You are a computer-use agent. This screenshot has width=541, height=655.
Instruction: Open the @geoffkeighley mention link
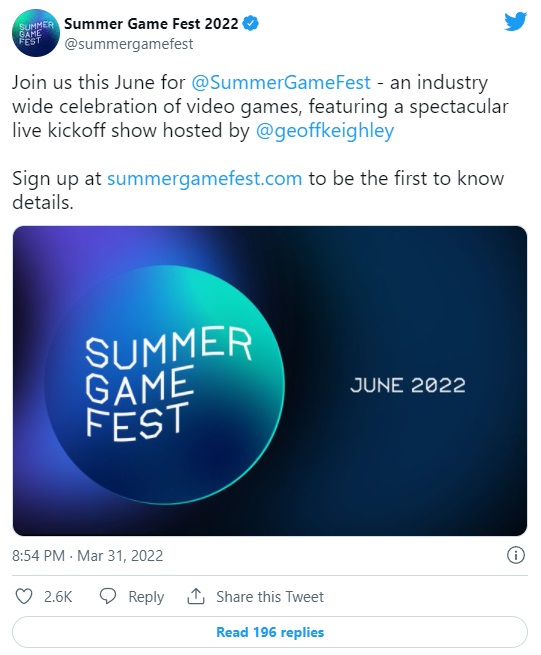pyautogui.click(x=325, y=131)
